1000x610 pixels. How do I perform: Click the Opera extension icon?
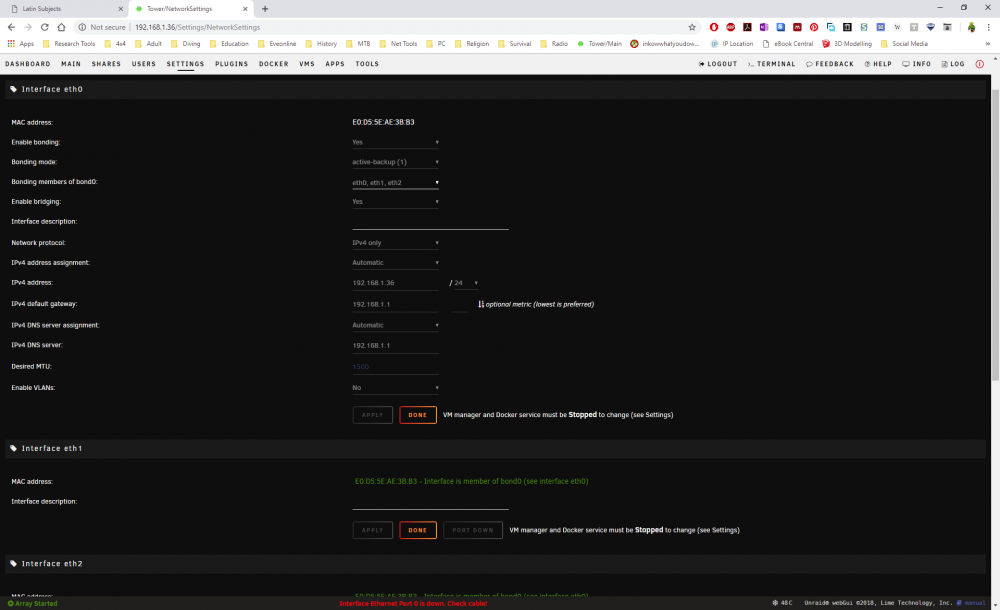point(714,27)
